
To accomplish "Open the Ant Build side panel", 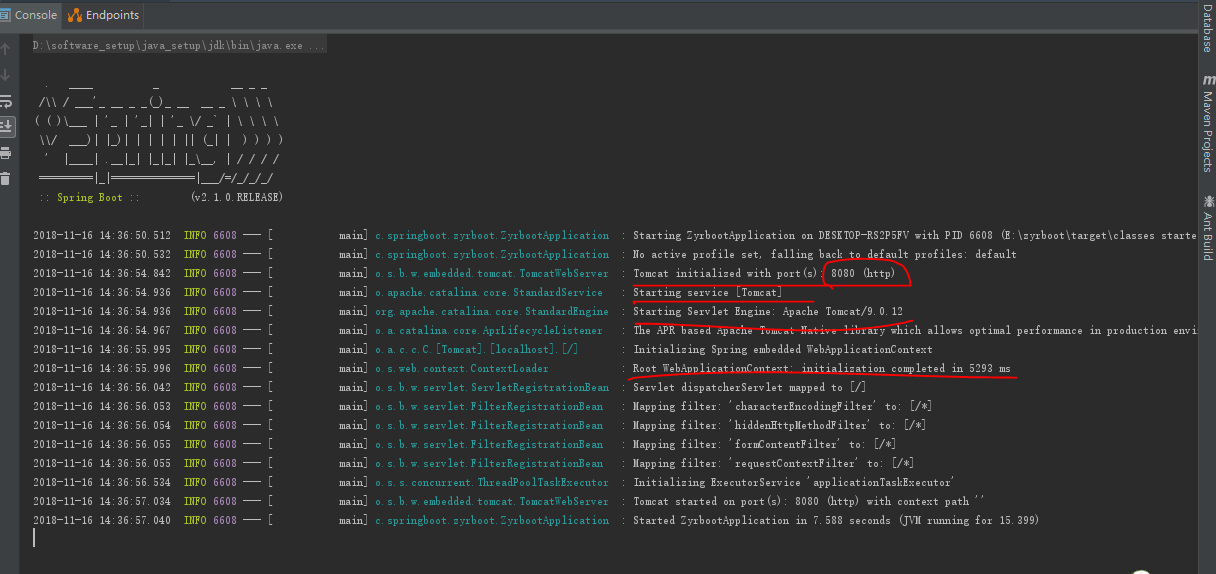I will click(x=1207, y=228).
